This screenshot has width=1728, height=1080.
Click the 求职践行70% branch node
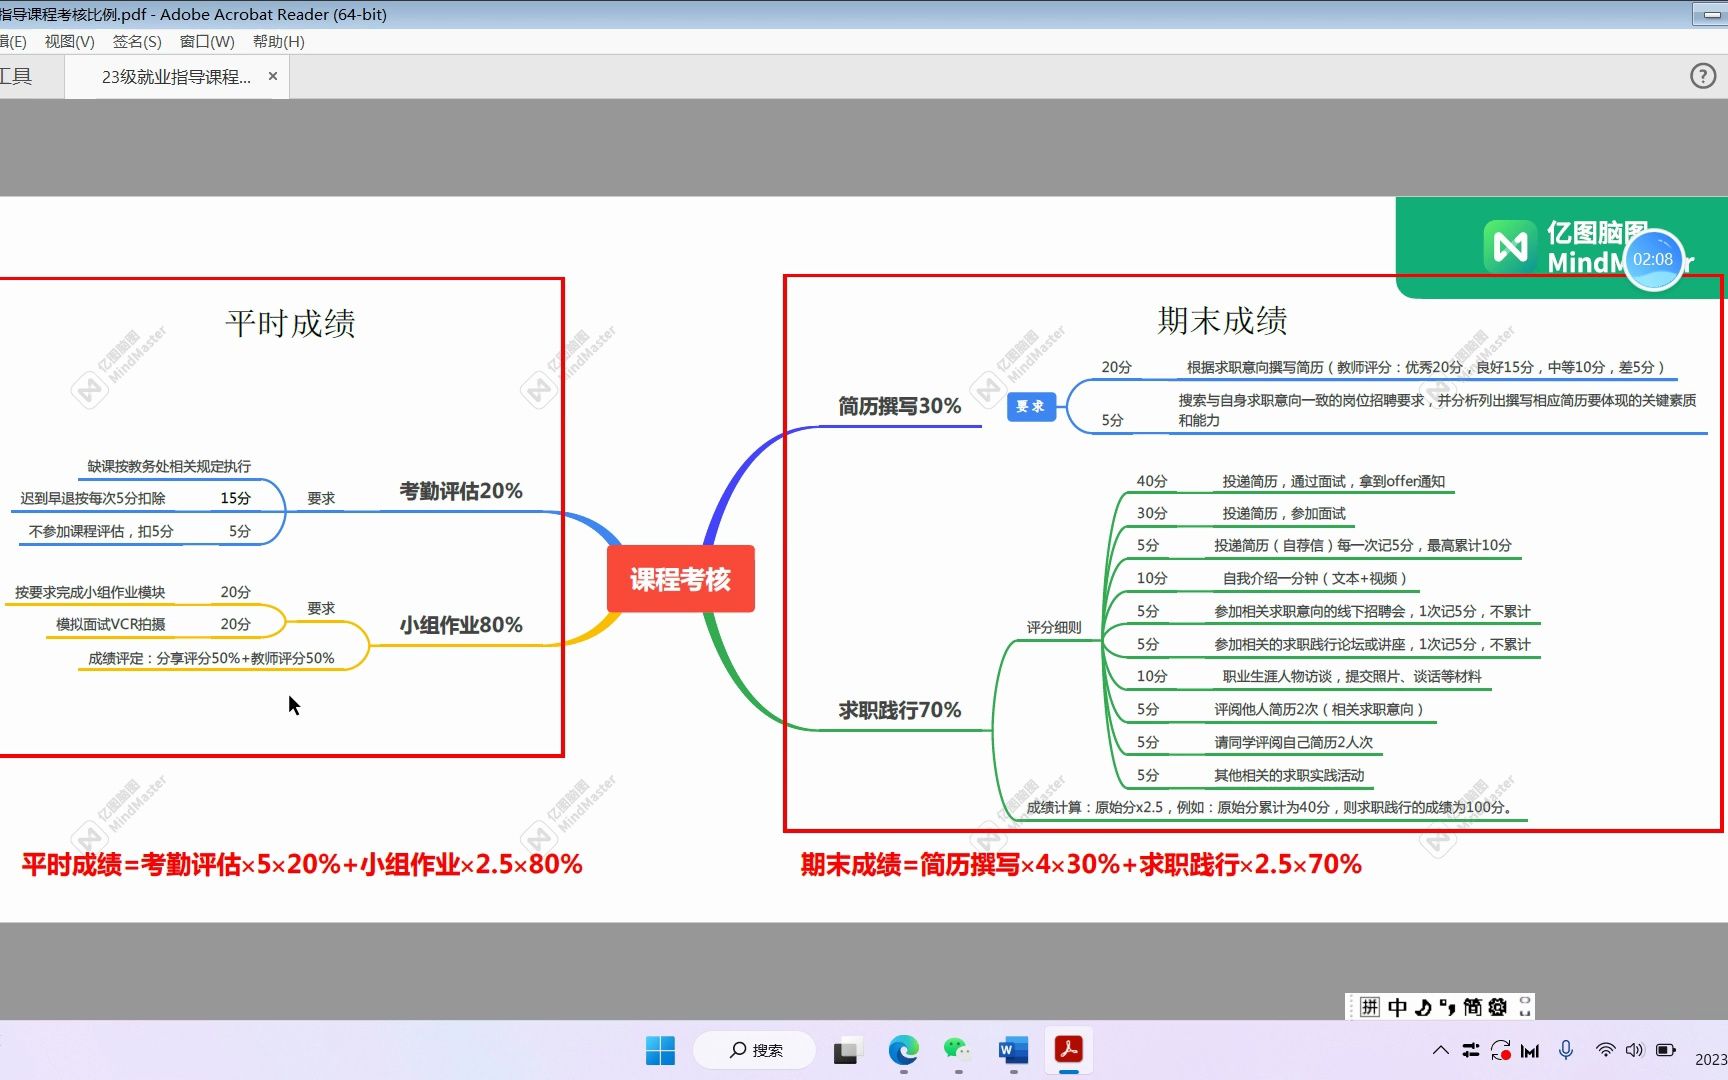pos(899,710)
